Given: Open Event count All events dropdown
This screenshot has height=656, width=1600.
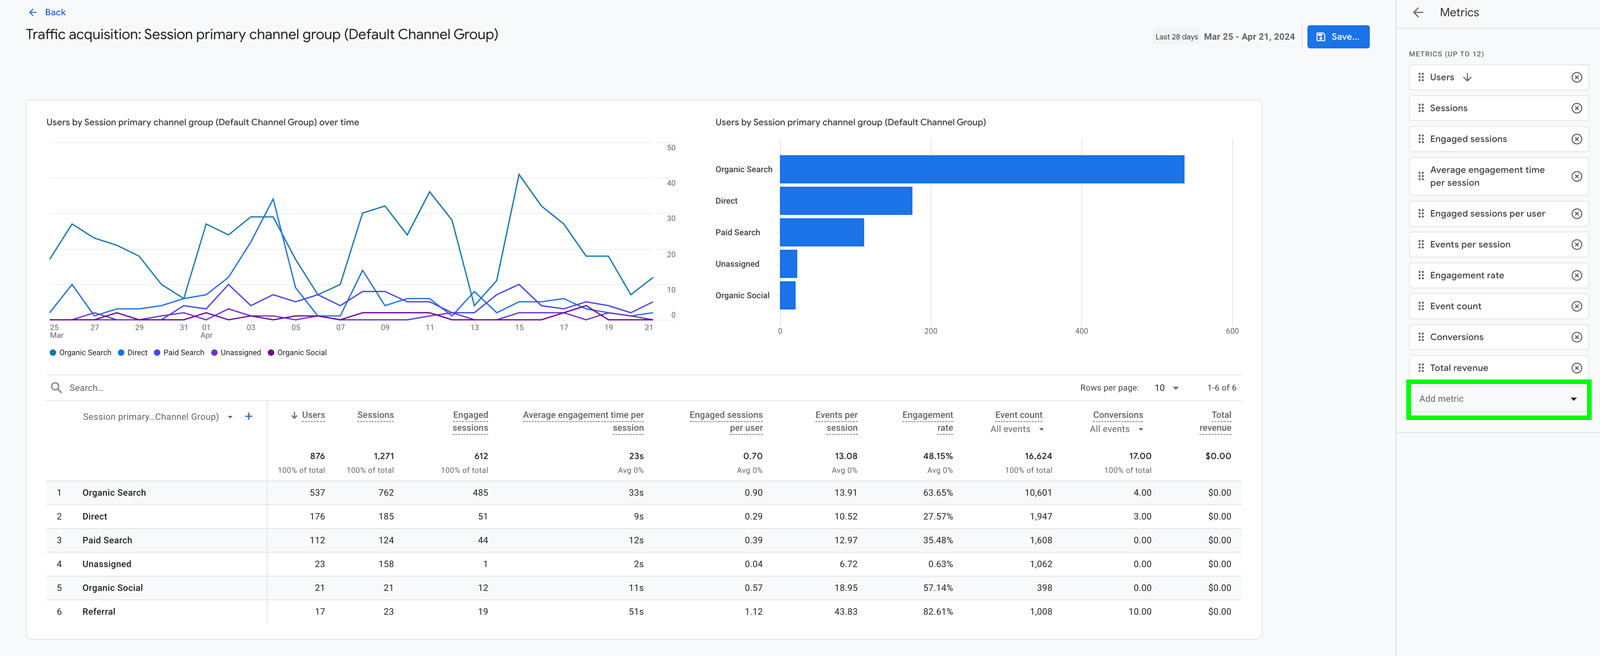Looking at the screenshot, I should (1017, 429).
